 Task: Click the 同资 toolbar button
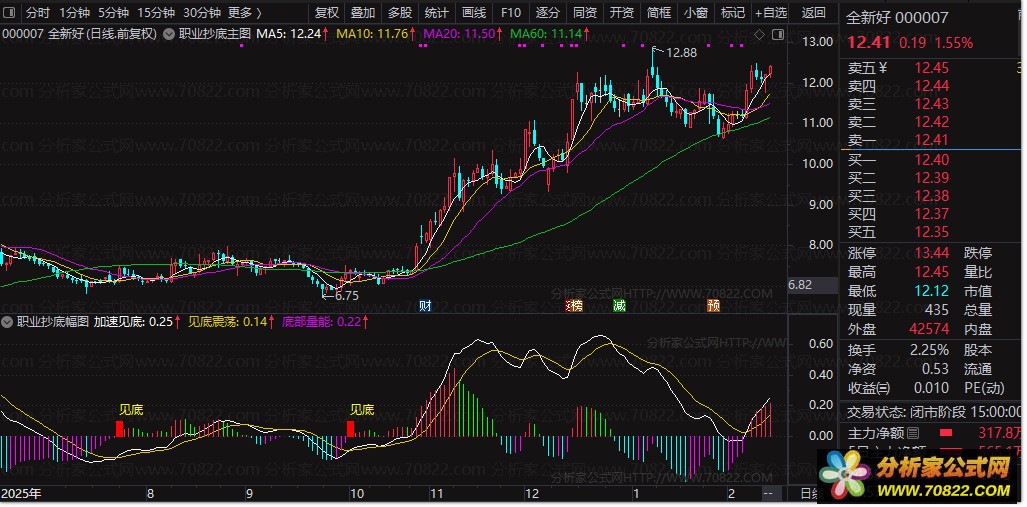coord(585,12)
